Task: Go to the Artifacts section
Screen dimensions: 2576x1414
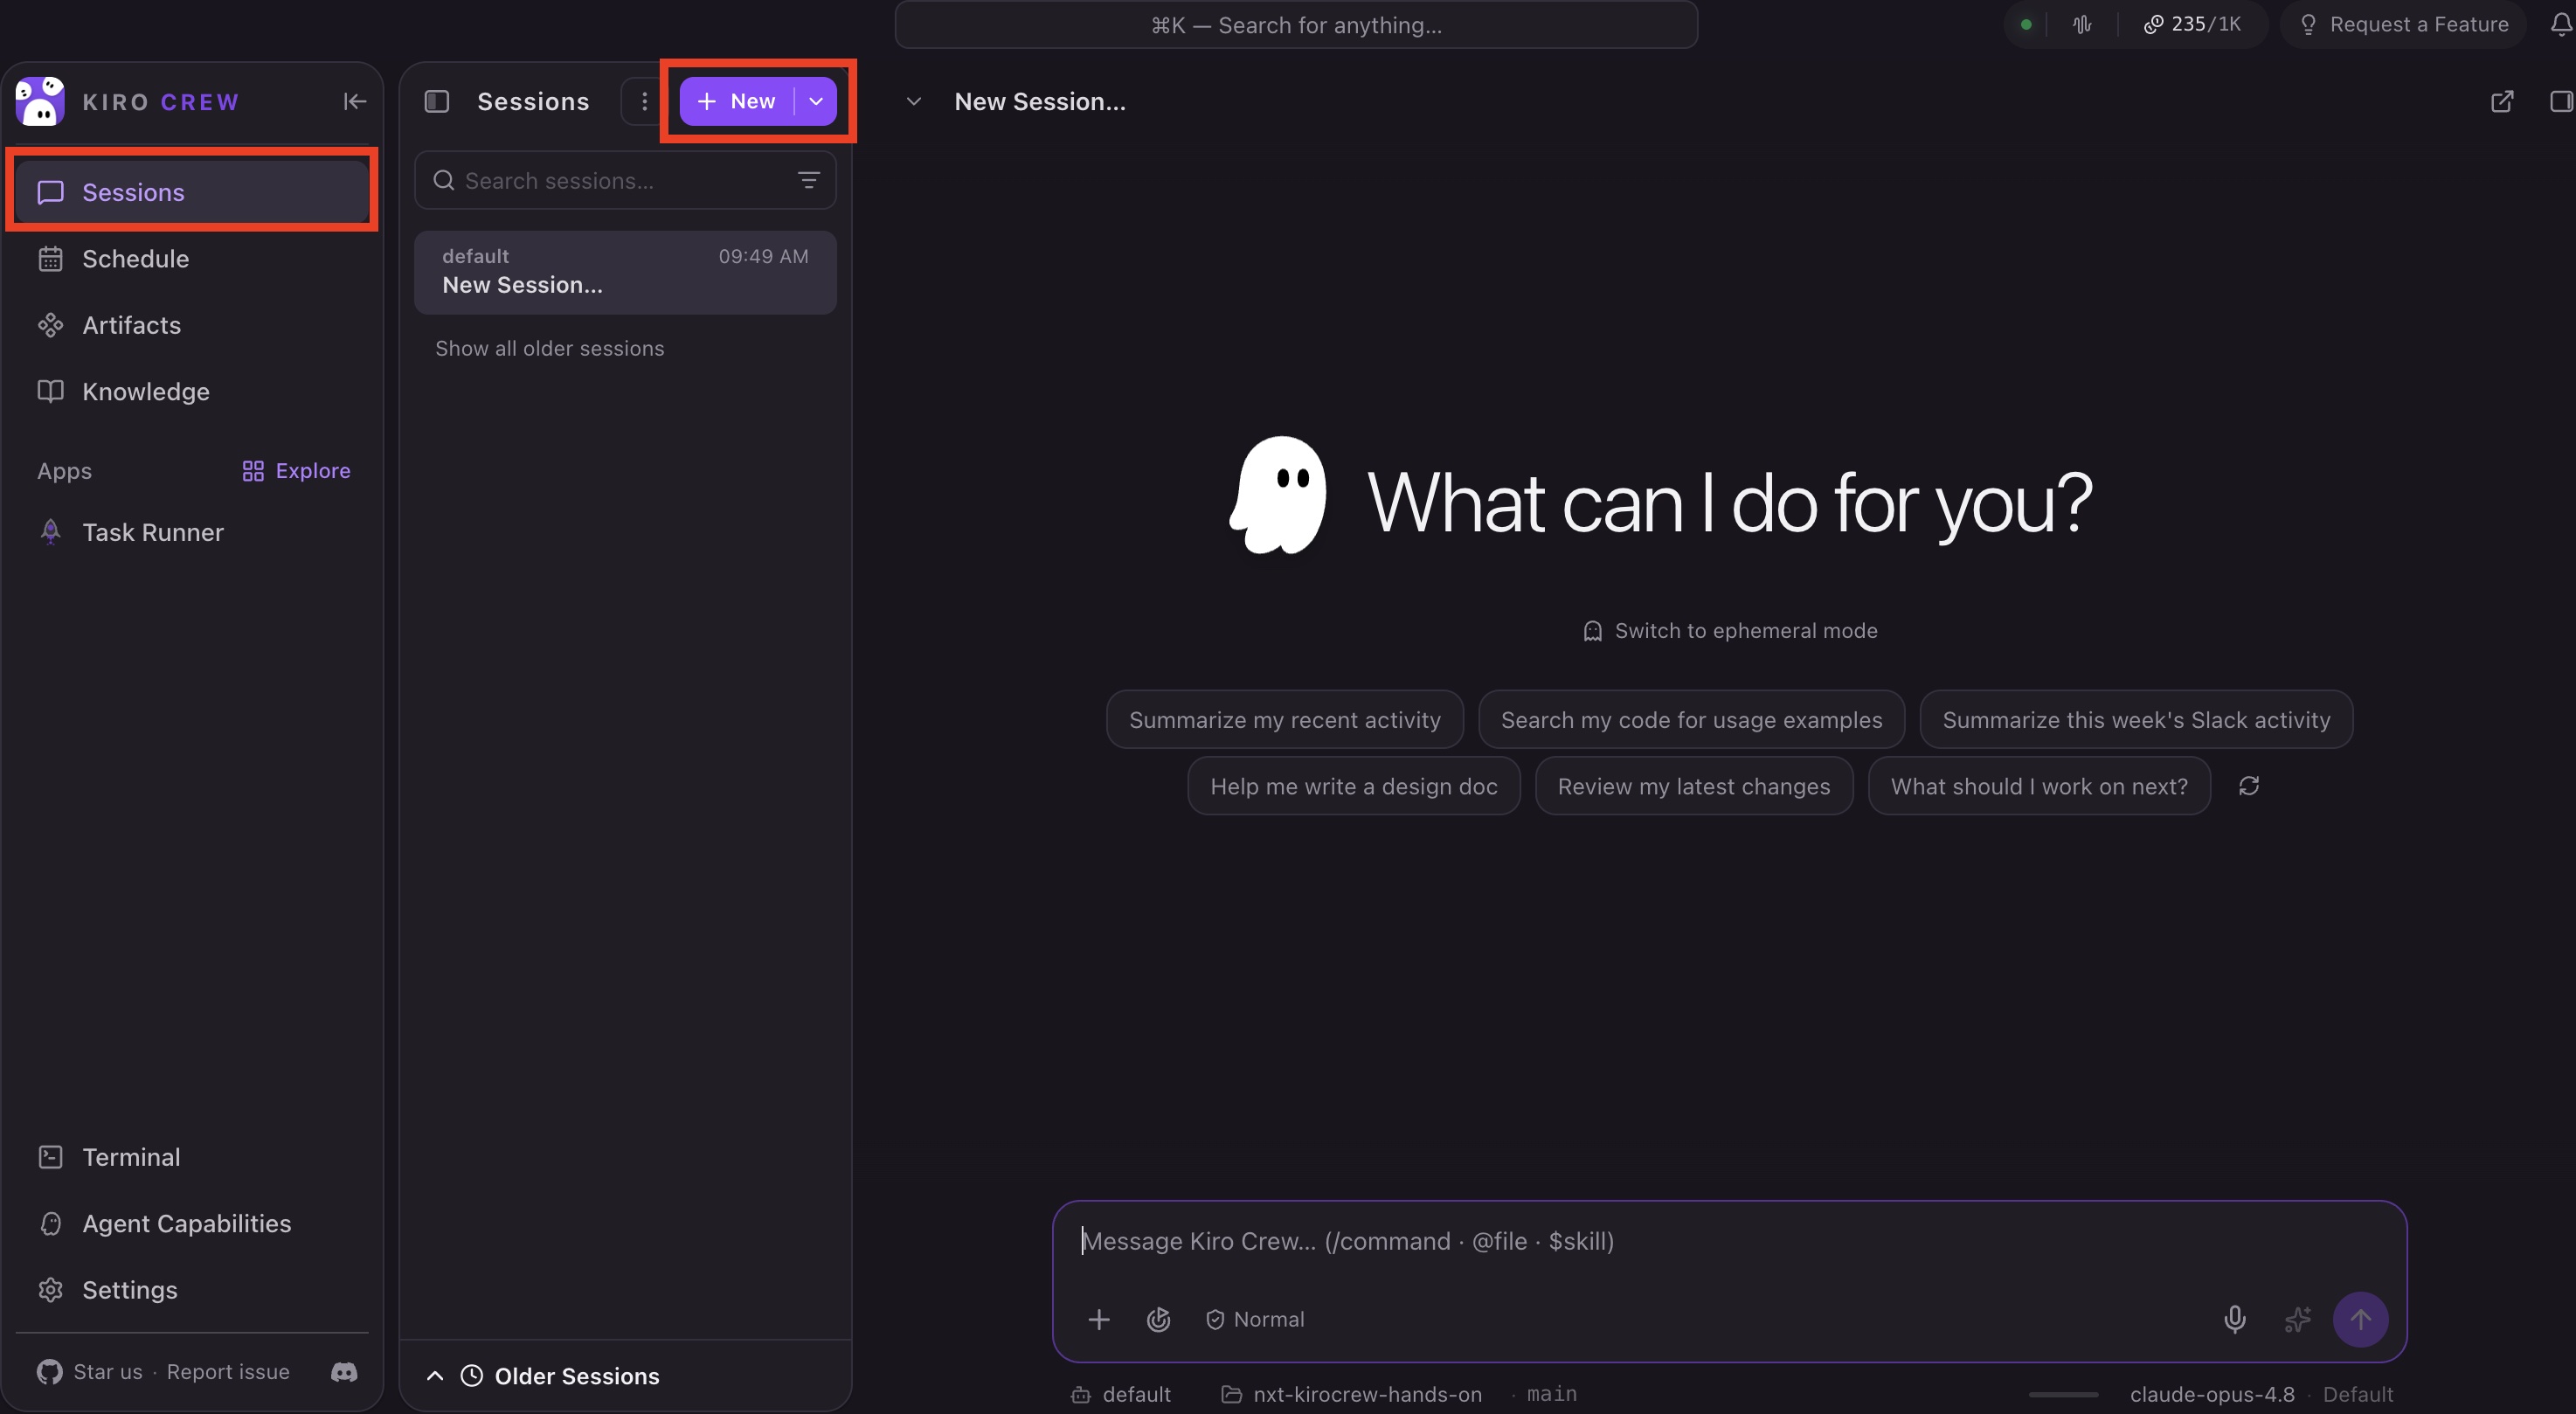Action: (x=192, y=325)
